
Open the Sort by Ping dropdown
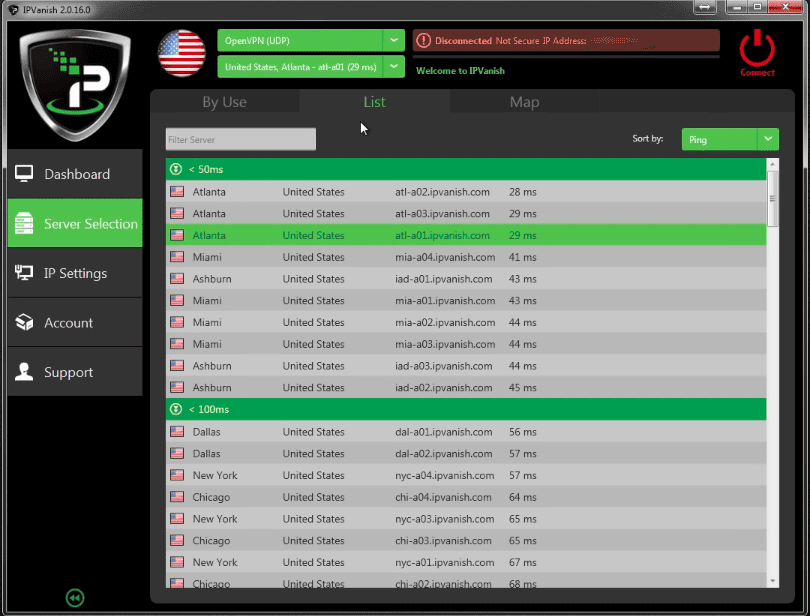[x=730, y=140]
